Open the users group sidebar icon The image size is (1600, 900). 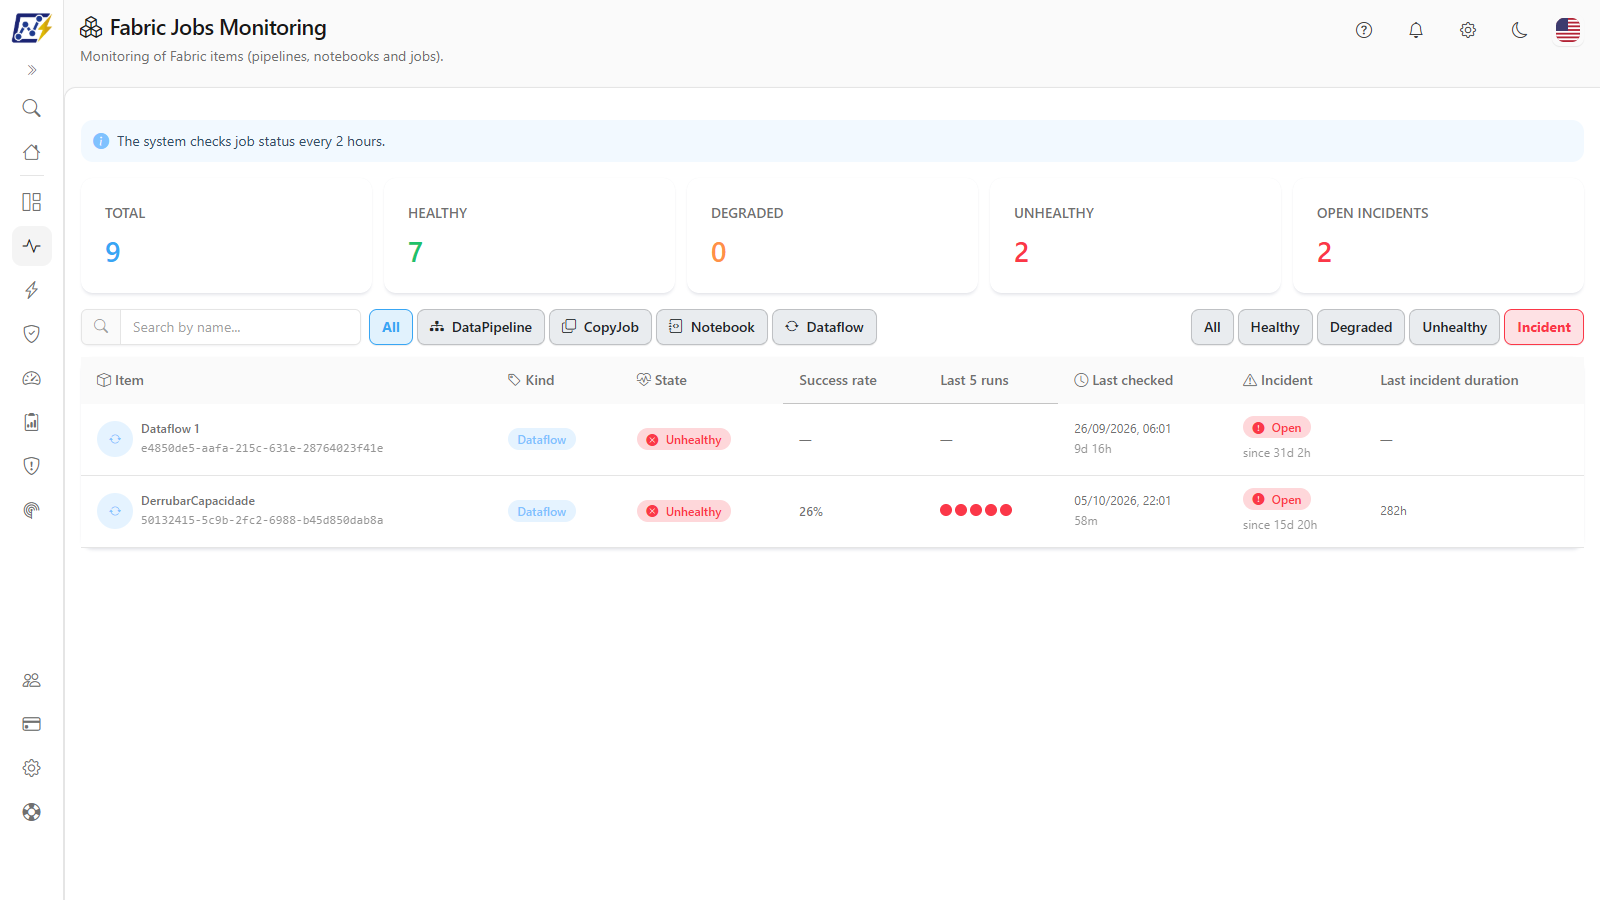coord(32,680)
